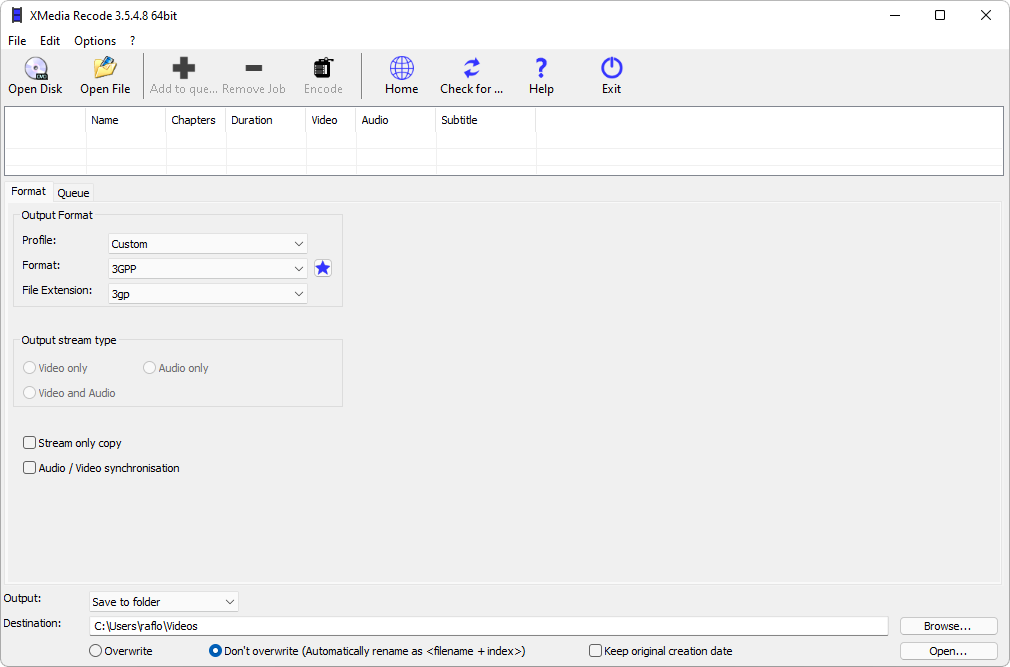Open the Options menu

pyautogui.click(x=95, y=41)
